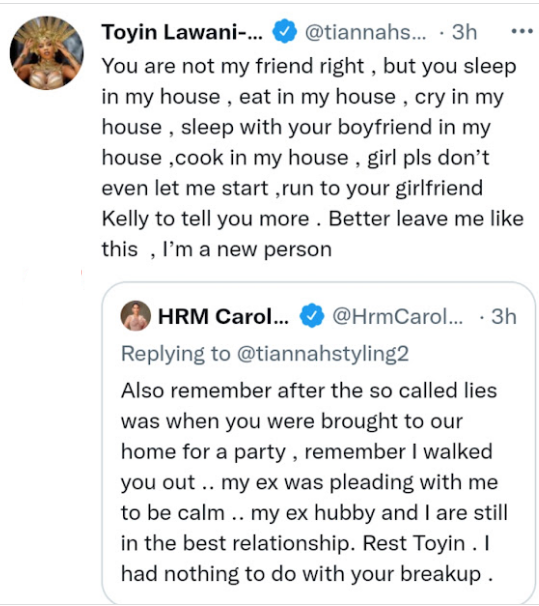Click the verified badge beside HRM Carol
The width and height of the screenshot is (539, 606).
point(312,316)
